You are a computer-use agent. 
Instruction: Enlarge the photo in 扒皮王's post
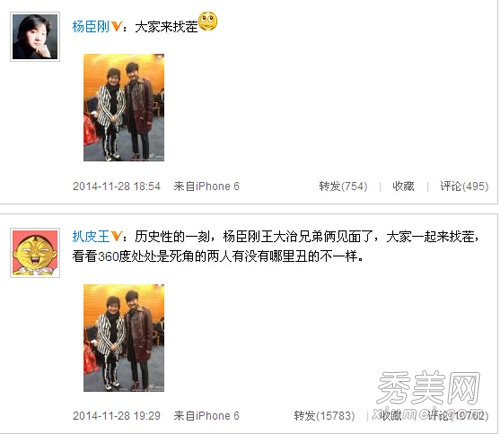pyautogui.click(x=124, y=338)
